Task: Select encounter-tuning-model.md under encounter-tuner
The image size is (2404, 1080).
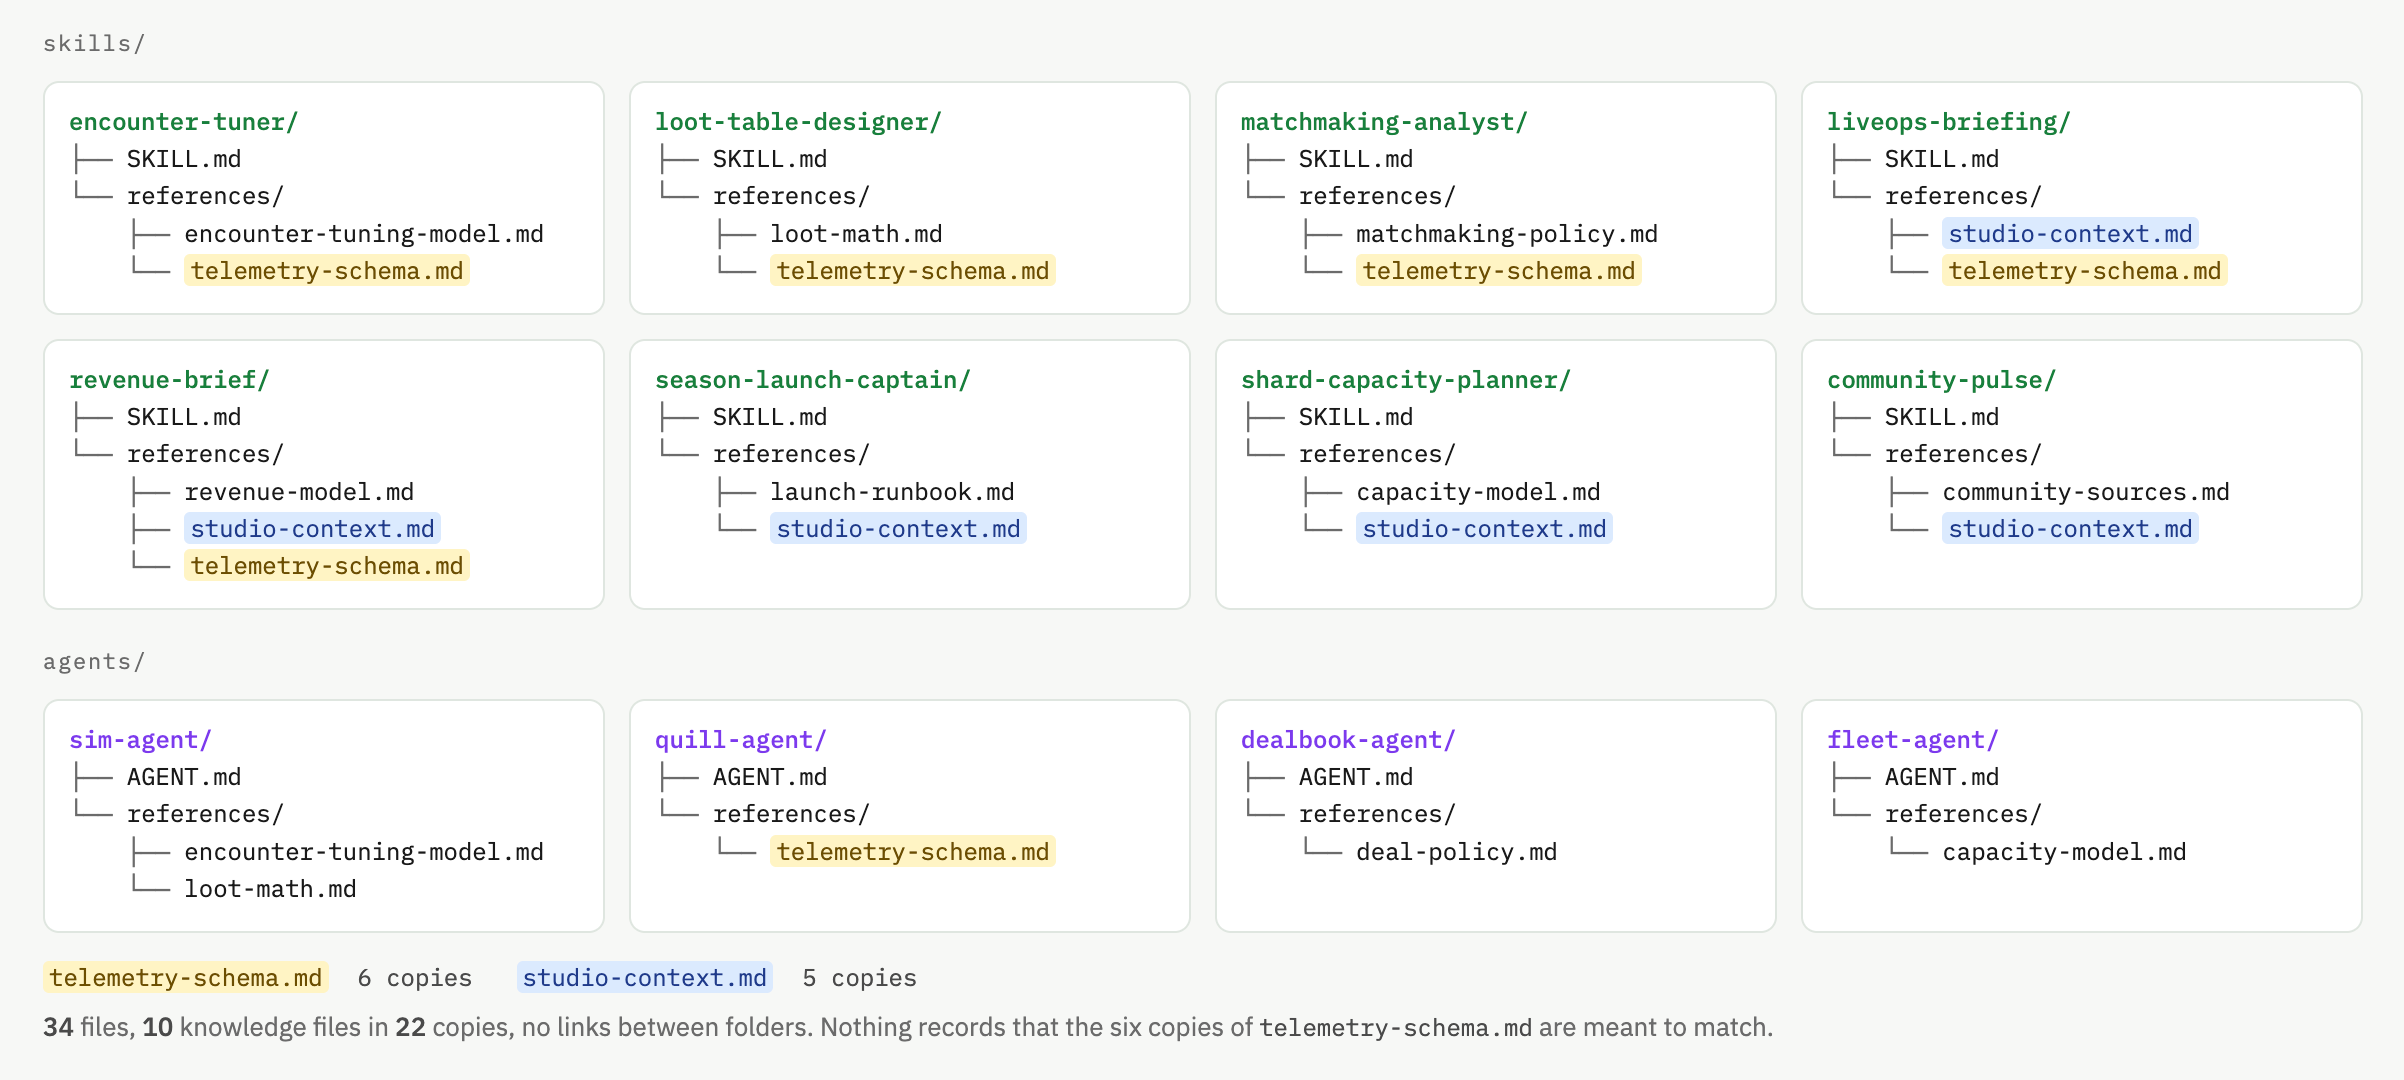Action: 364,234
